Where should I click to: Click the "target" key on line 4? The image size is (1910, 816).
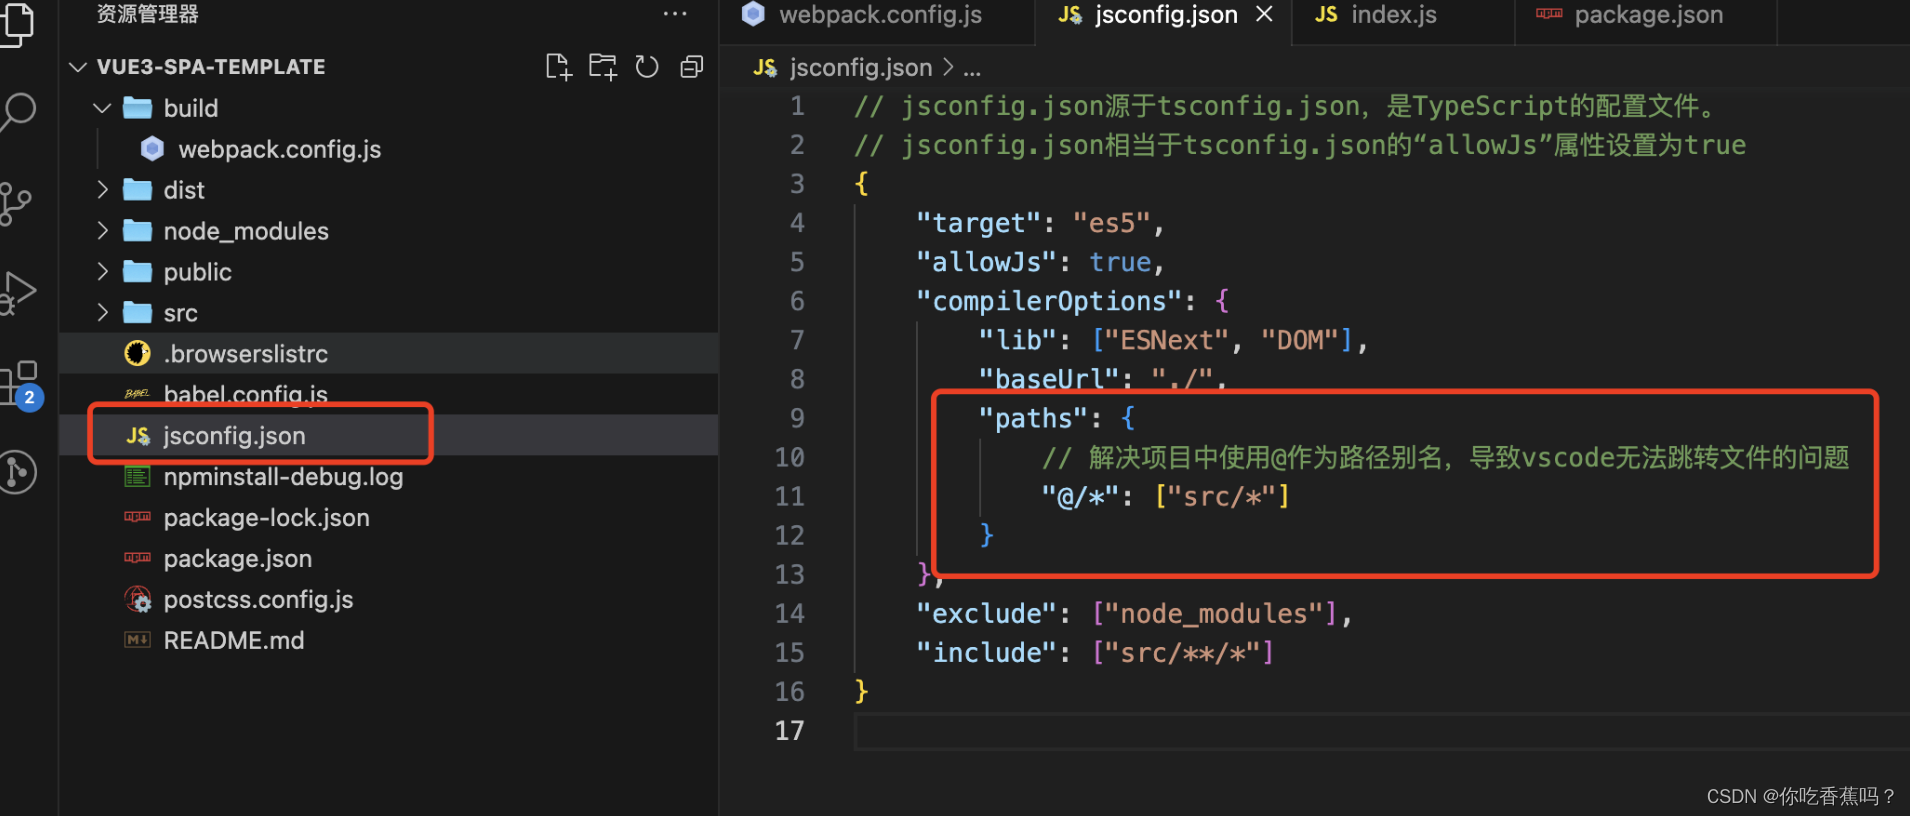coord(977,223)
